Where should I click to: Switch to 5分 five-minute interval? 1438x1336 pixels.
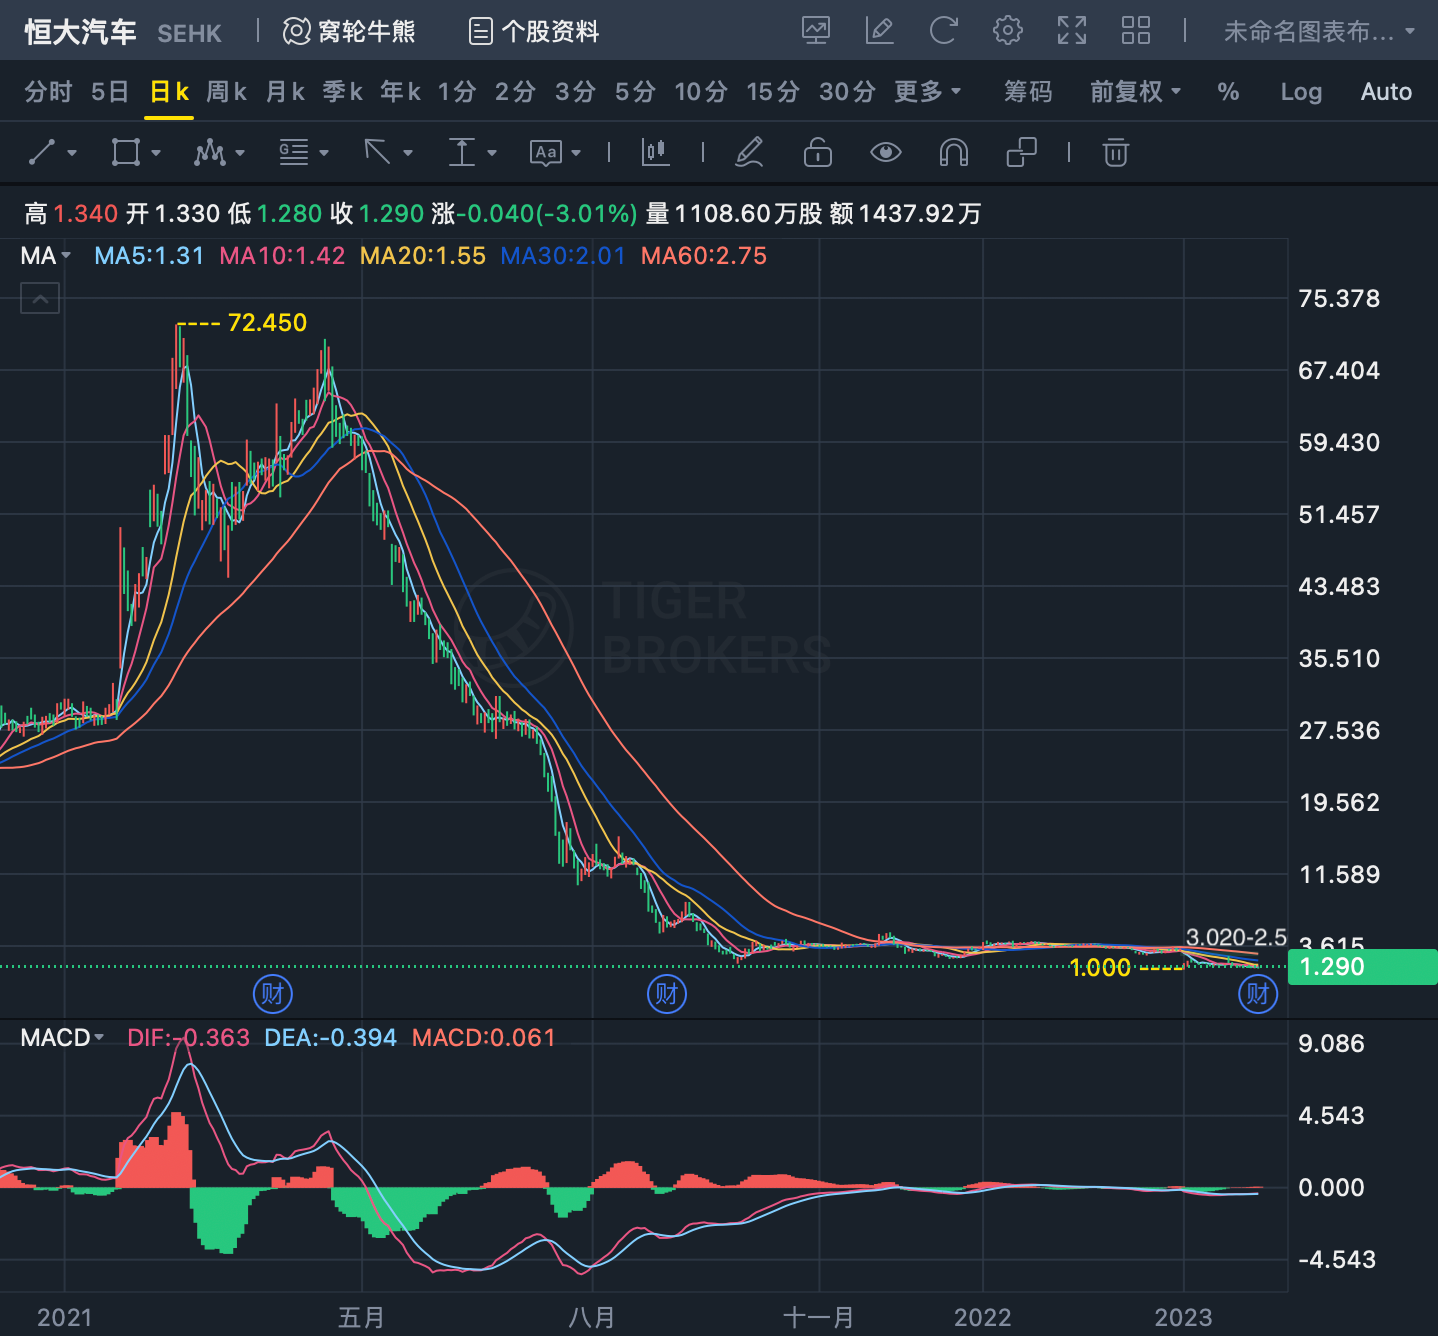tap(635, 92)
